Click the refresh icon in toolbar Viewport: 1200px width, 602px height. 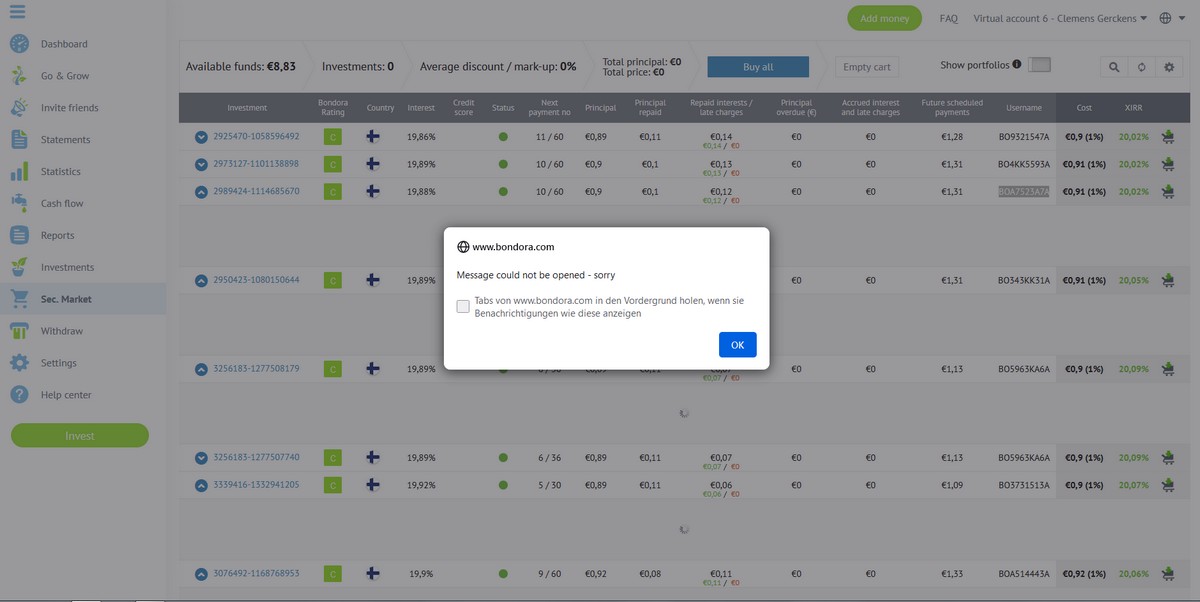pos(1141,67)
